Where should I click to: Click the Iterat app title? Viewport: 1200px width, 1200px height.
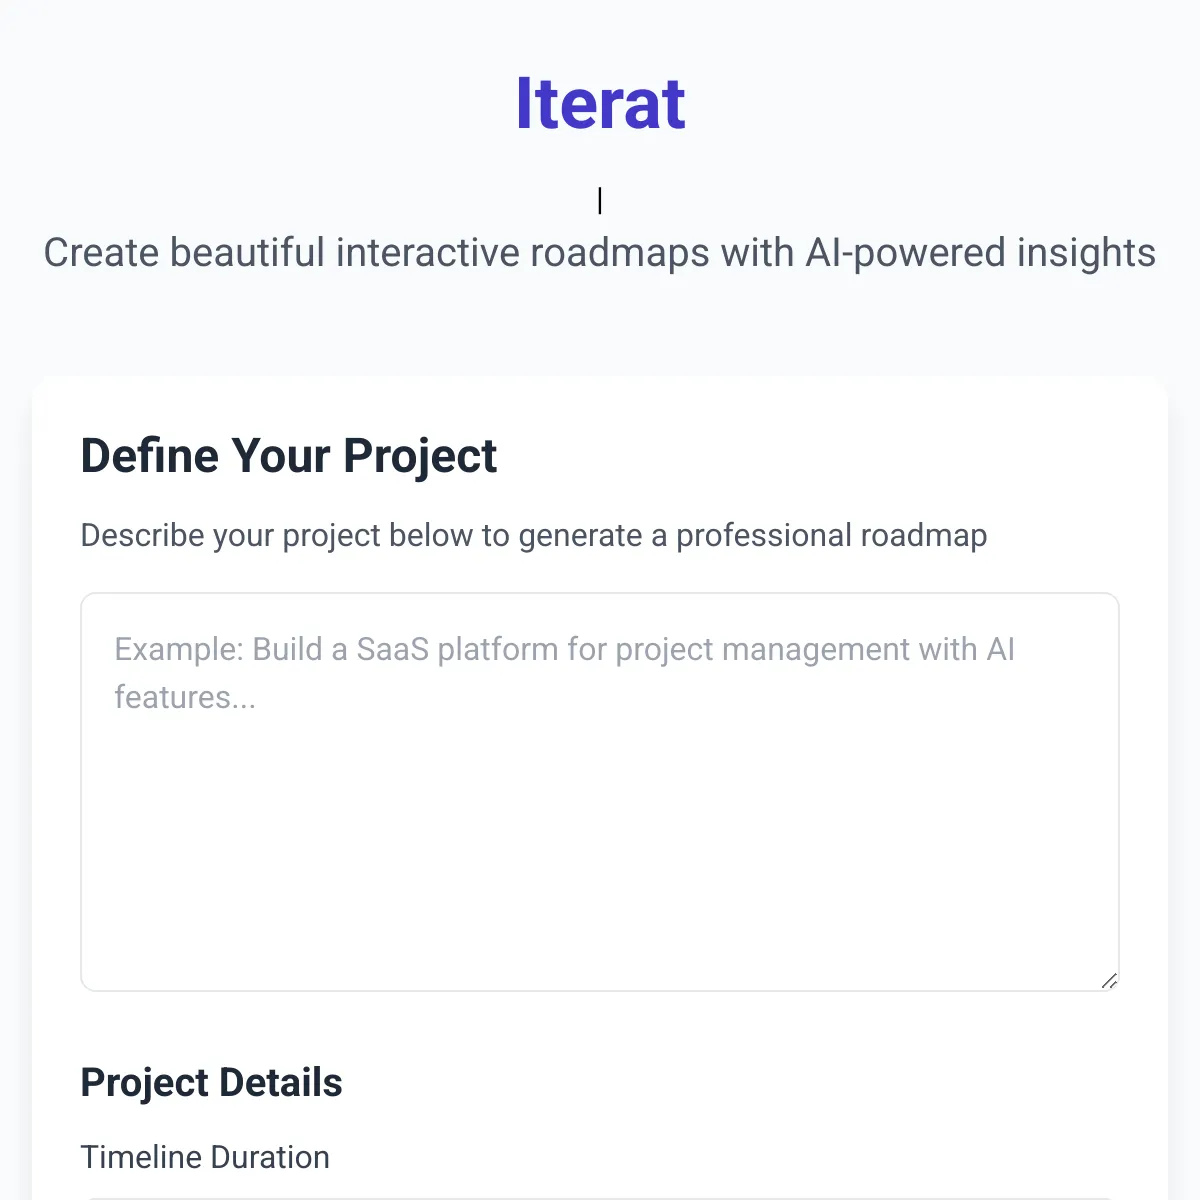coord(600,103)
